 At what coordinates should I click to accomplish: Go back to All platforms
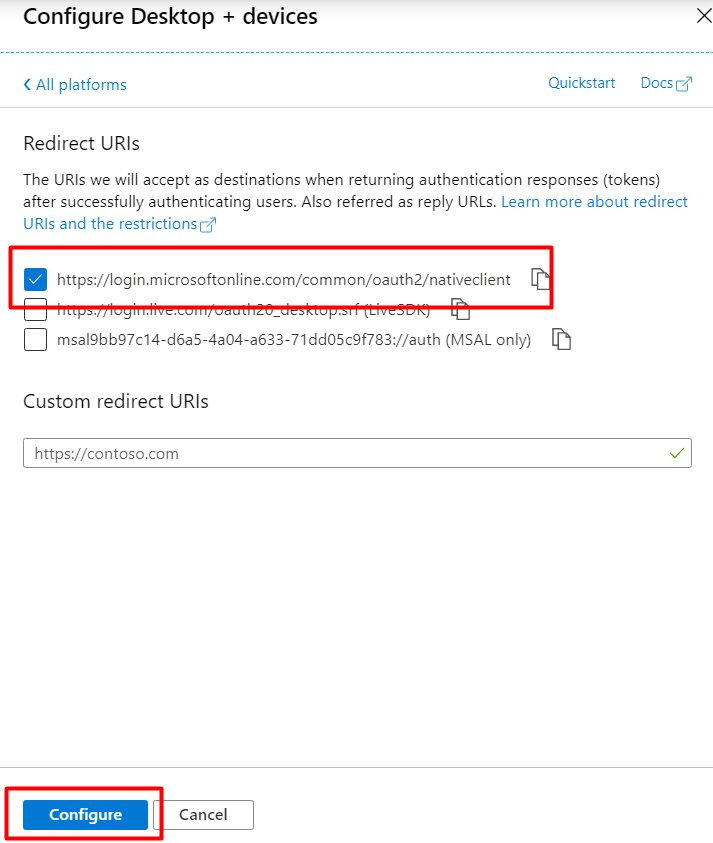tap(75, 84)
